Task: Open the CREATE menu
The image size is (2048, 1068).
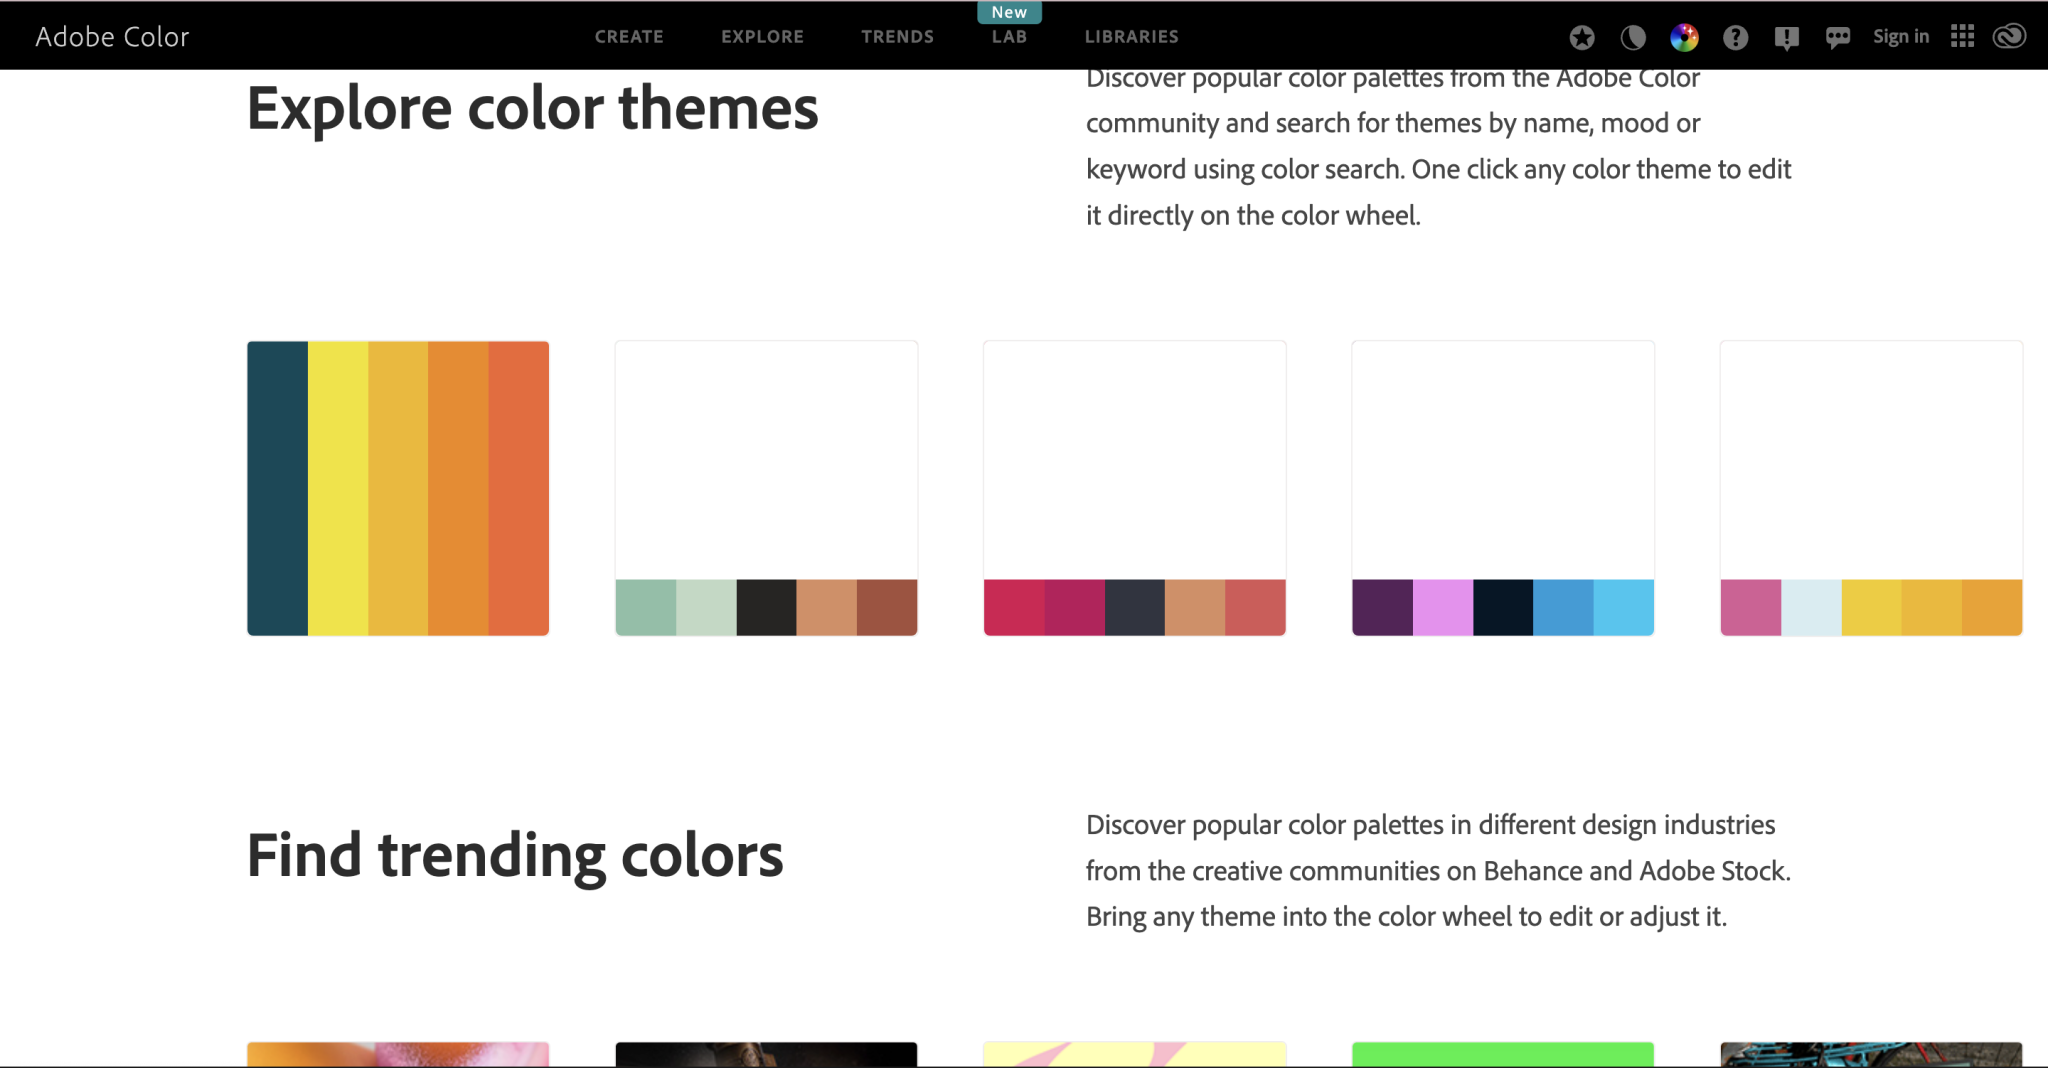Action: 629,36
